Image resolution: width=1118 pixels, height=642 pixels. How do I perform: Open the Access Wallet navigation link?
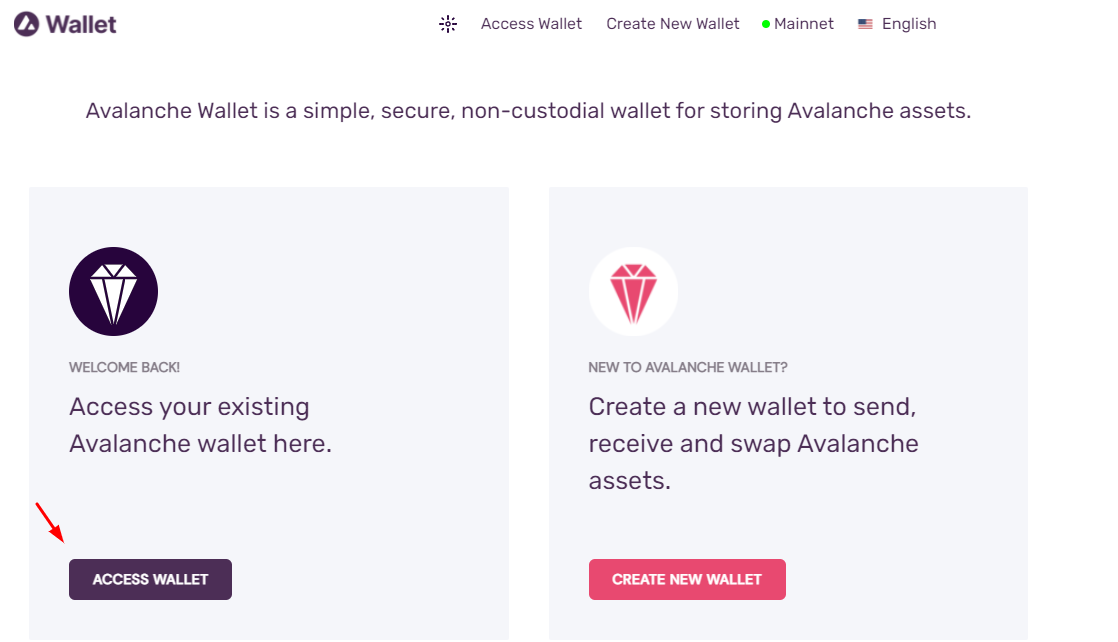[x=531, y=24]
